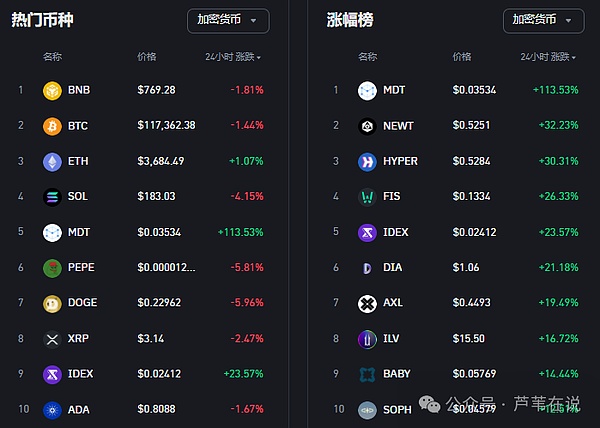This screenshot has width=600, height=428.
Task: Click the NEWT icon in gainers list
Action: tap(367, 126)
